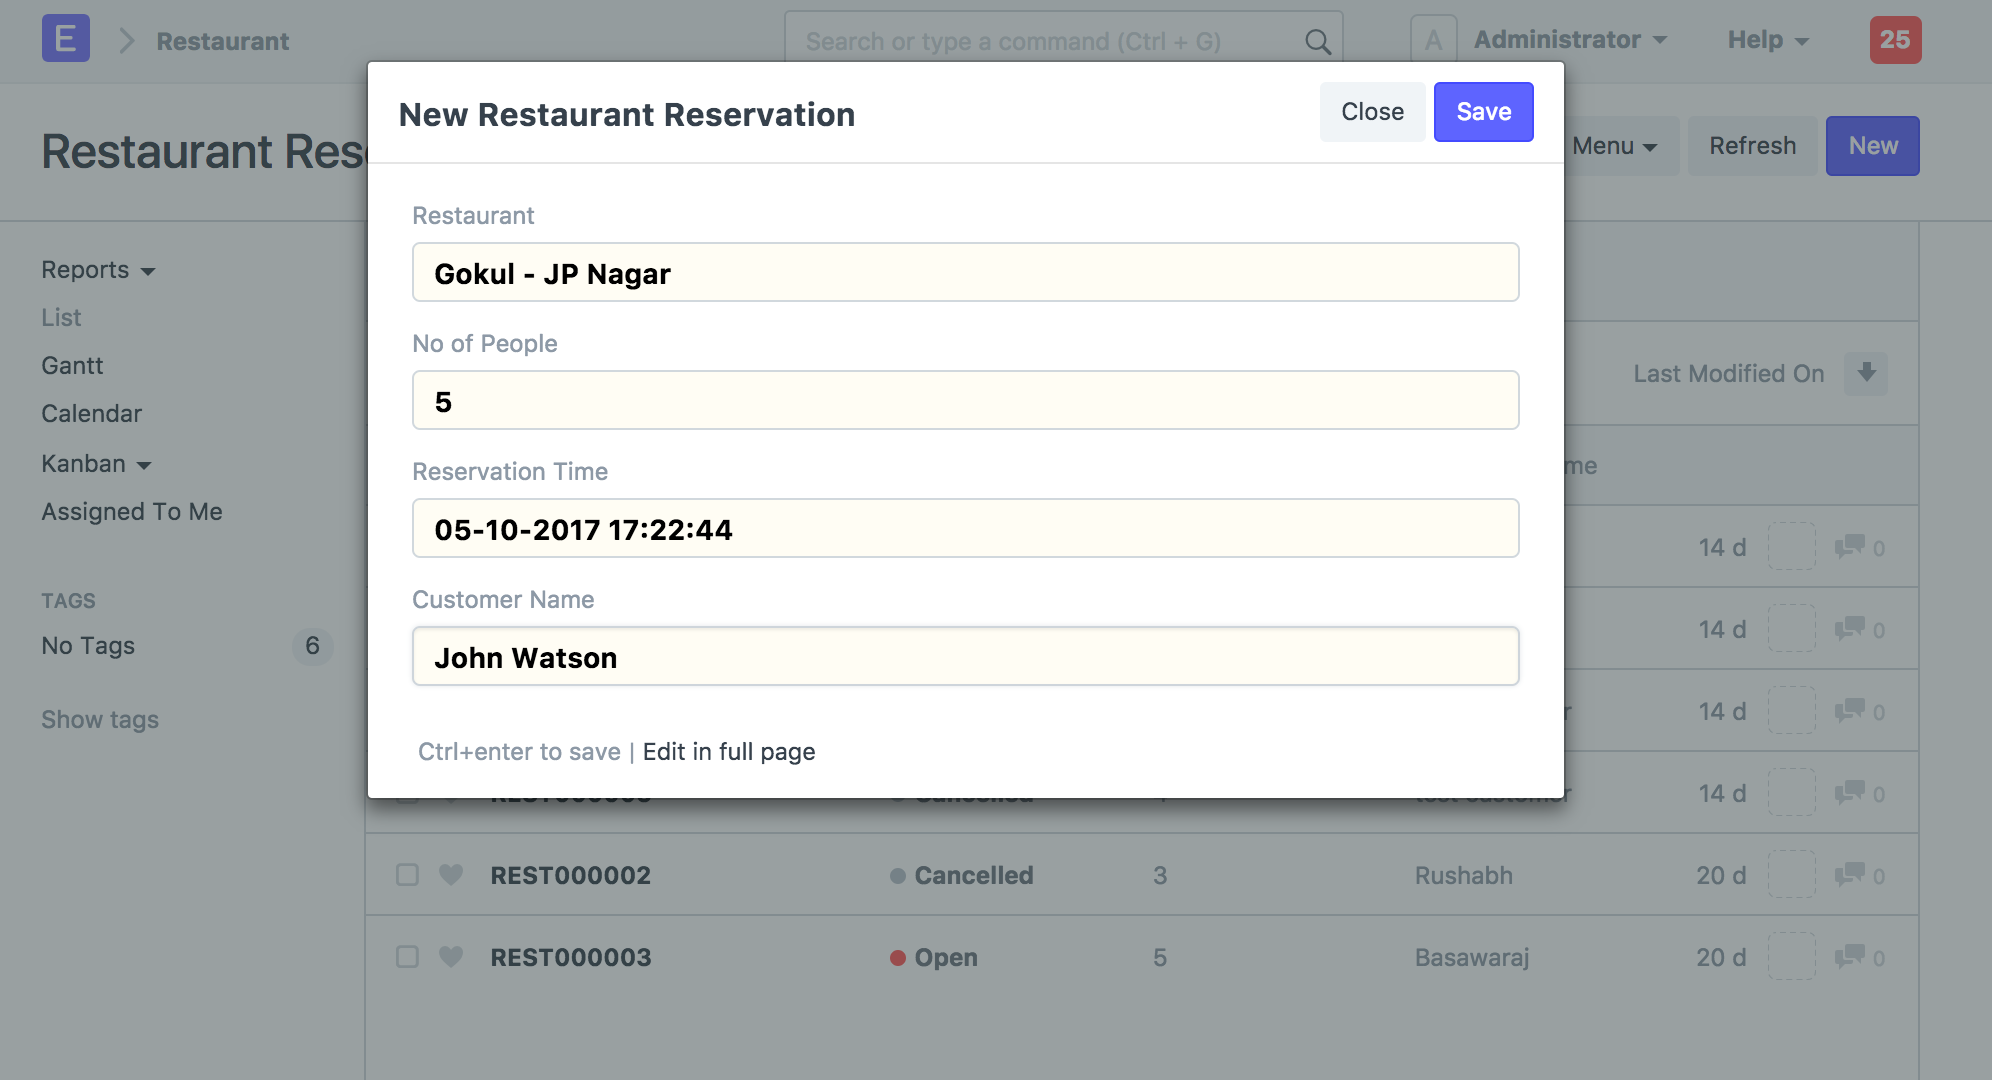Click the Administrator avatar icon
The image size is (1992, 1080).
click(1432, 40)
